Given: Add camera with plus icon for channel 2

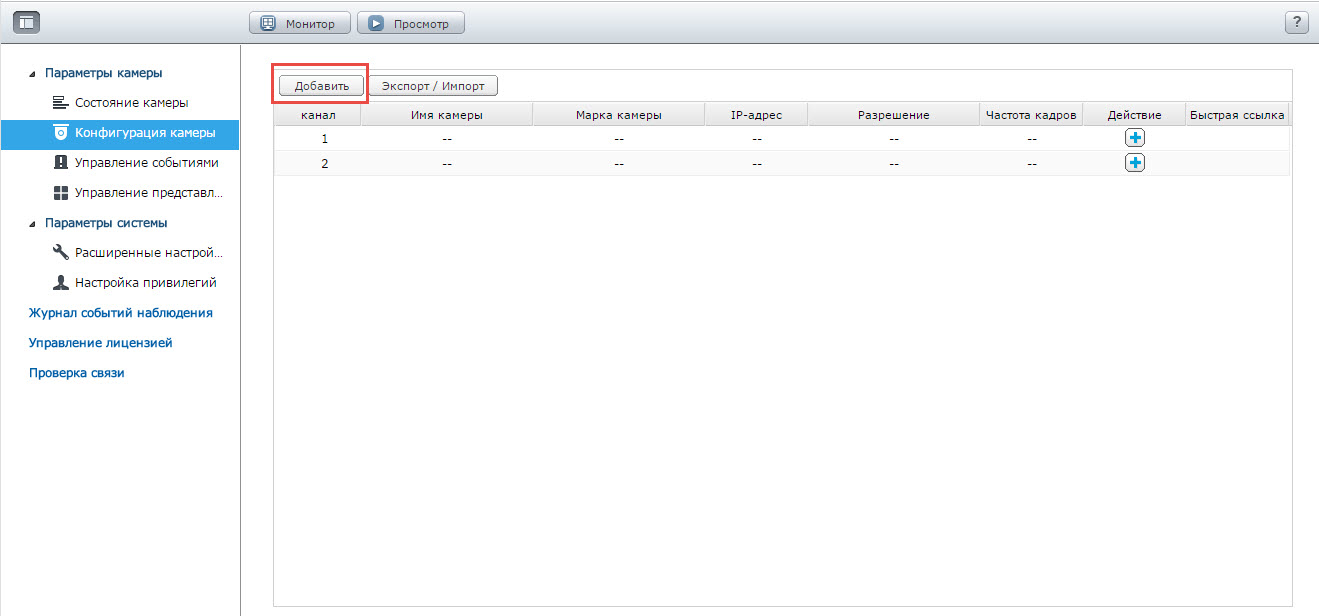Looking at the screenshot, I should (x=1135, y=163).
